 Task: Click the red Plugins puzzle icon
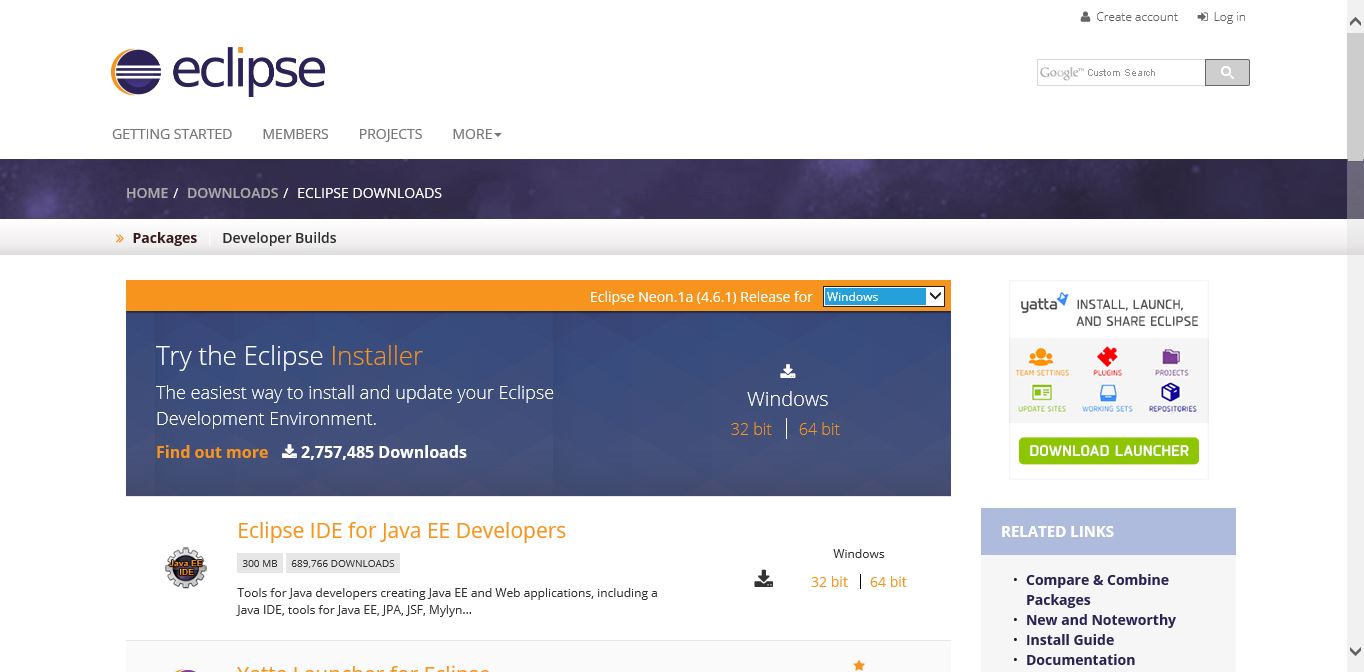[1107, 356]
